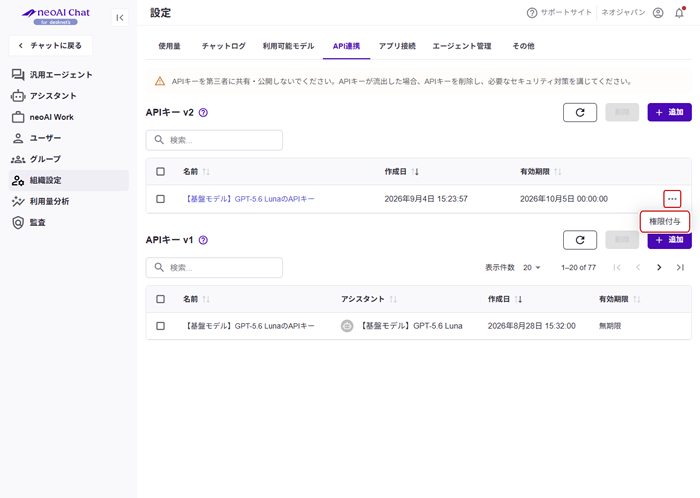Click the assistant avatar for GPT-5.6 Luna
Screen dimensions: 700x498
(347, 326)
